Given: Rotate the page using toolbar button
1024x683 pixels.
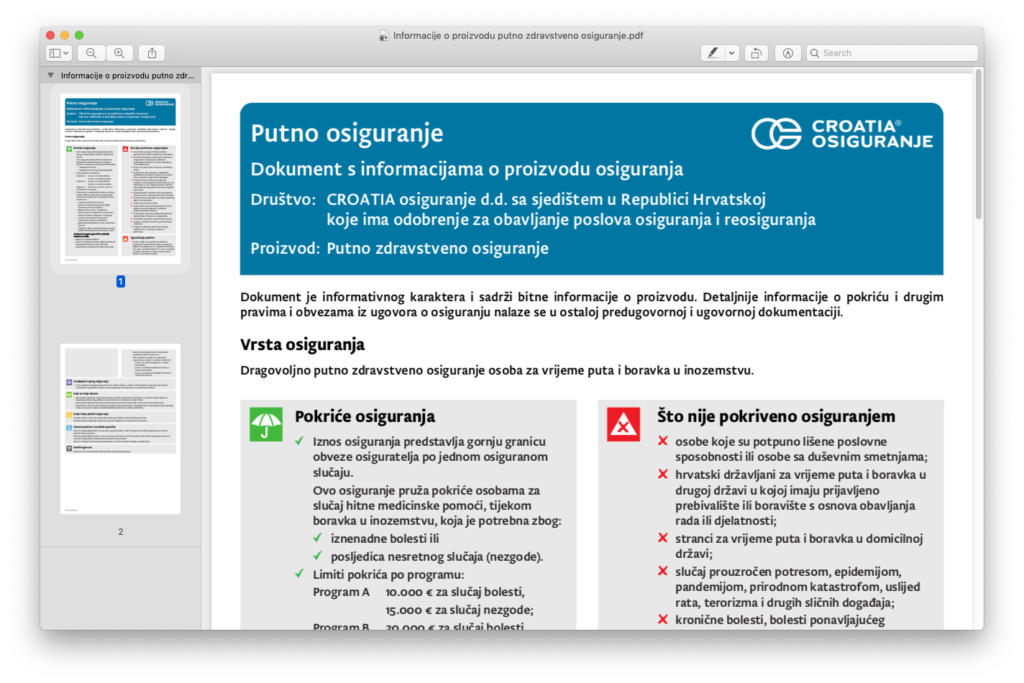Looking at the screenshot, I should point(757,53).
